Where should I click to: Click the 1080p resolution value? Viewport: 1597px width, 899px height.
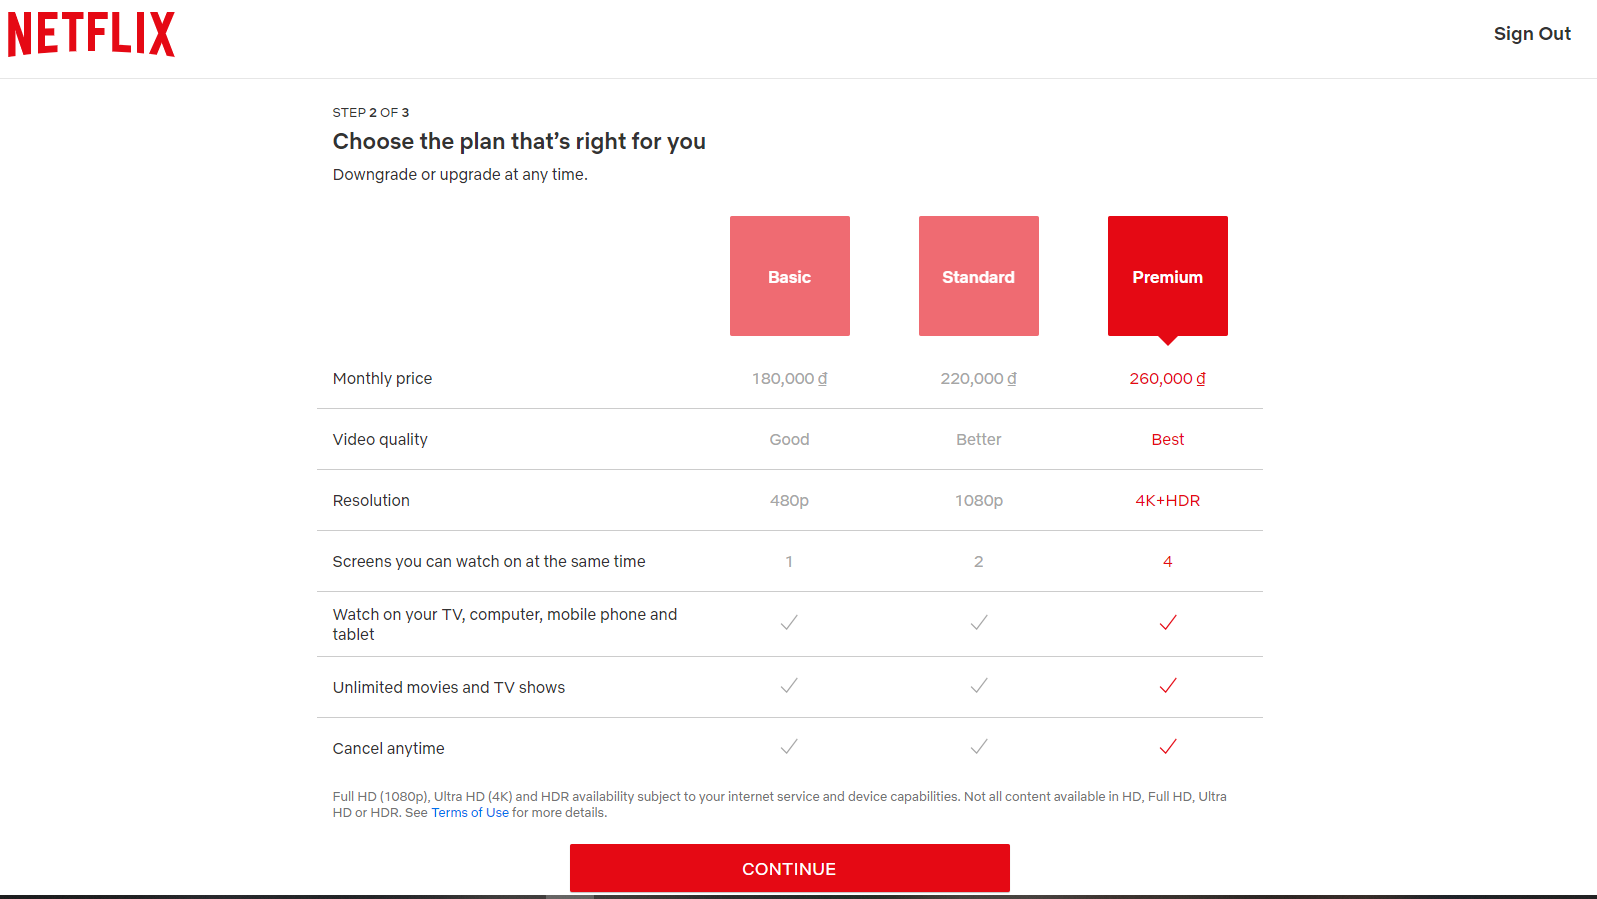978,501
